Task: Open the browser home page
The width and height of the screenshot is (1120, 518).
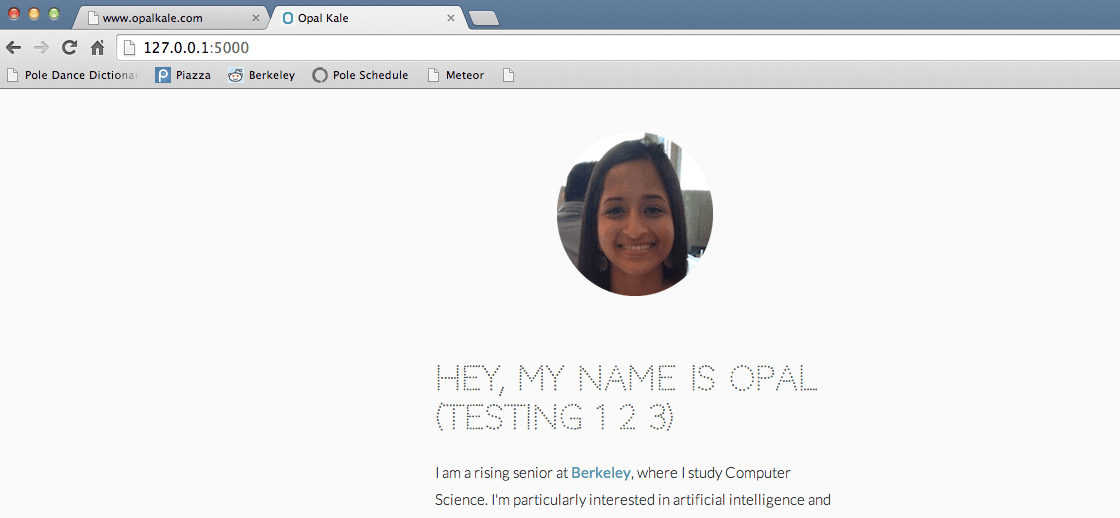Action: tap(98, 48)
